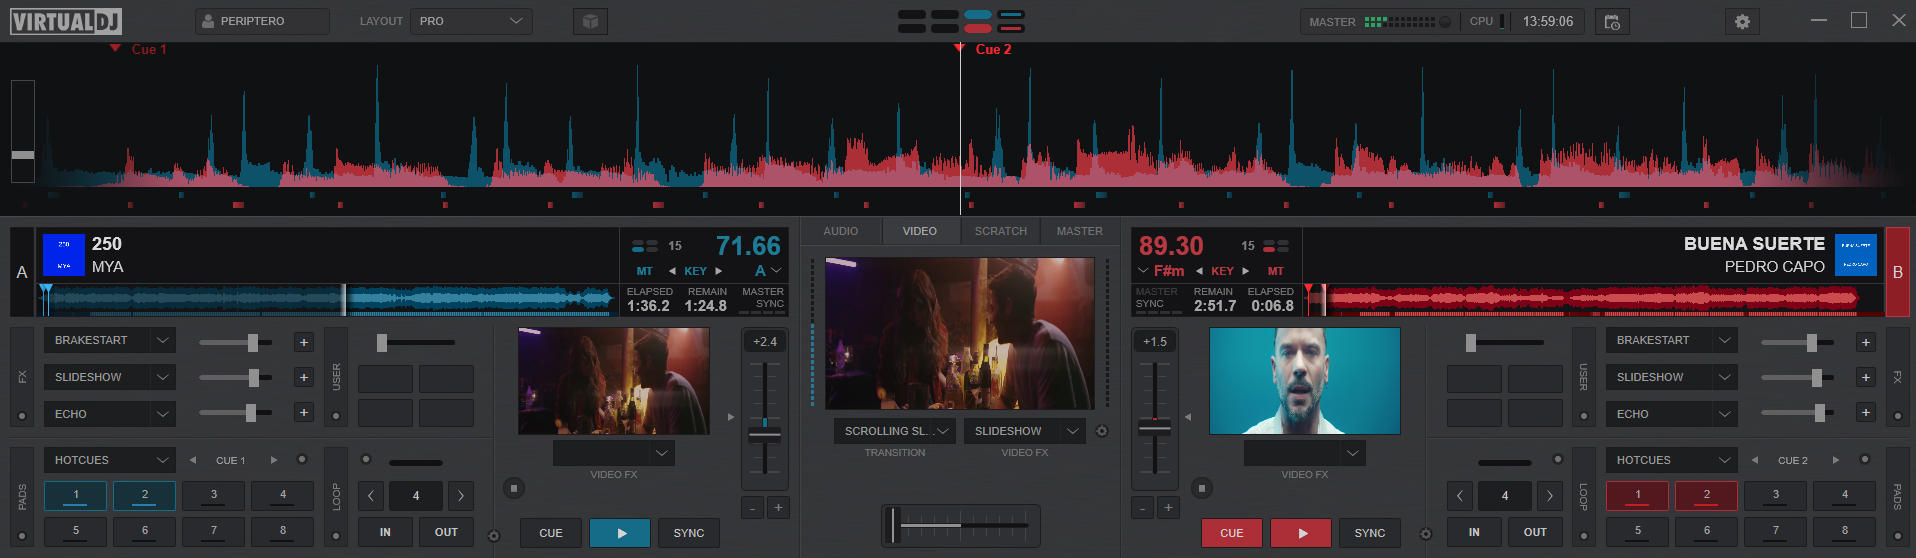Click deck A SYNC button
Viewport: 1916px width, 558px height.
(x=689, y=533)
